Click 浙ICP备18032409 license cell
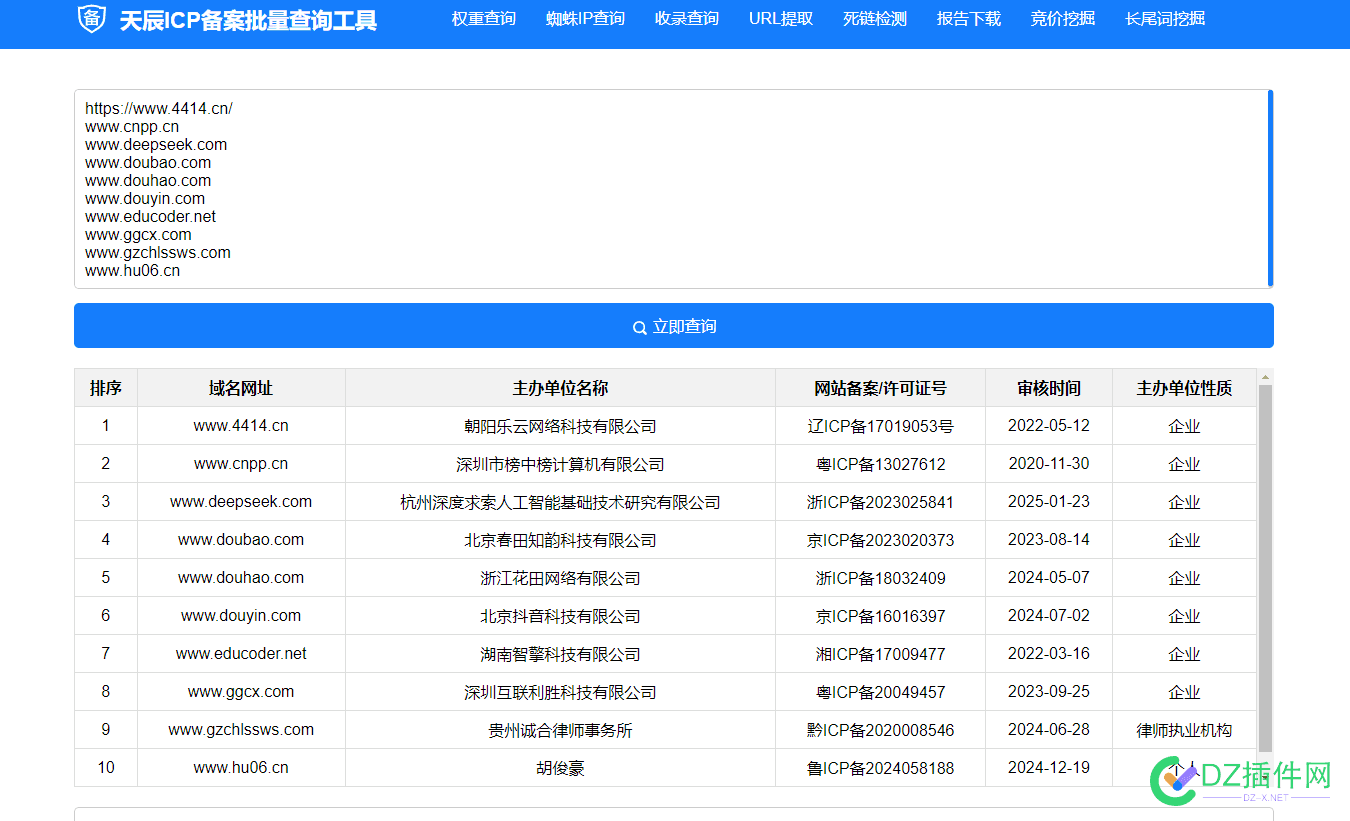This screenshot has height=821, width=1350. (880, 578)
